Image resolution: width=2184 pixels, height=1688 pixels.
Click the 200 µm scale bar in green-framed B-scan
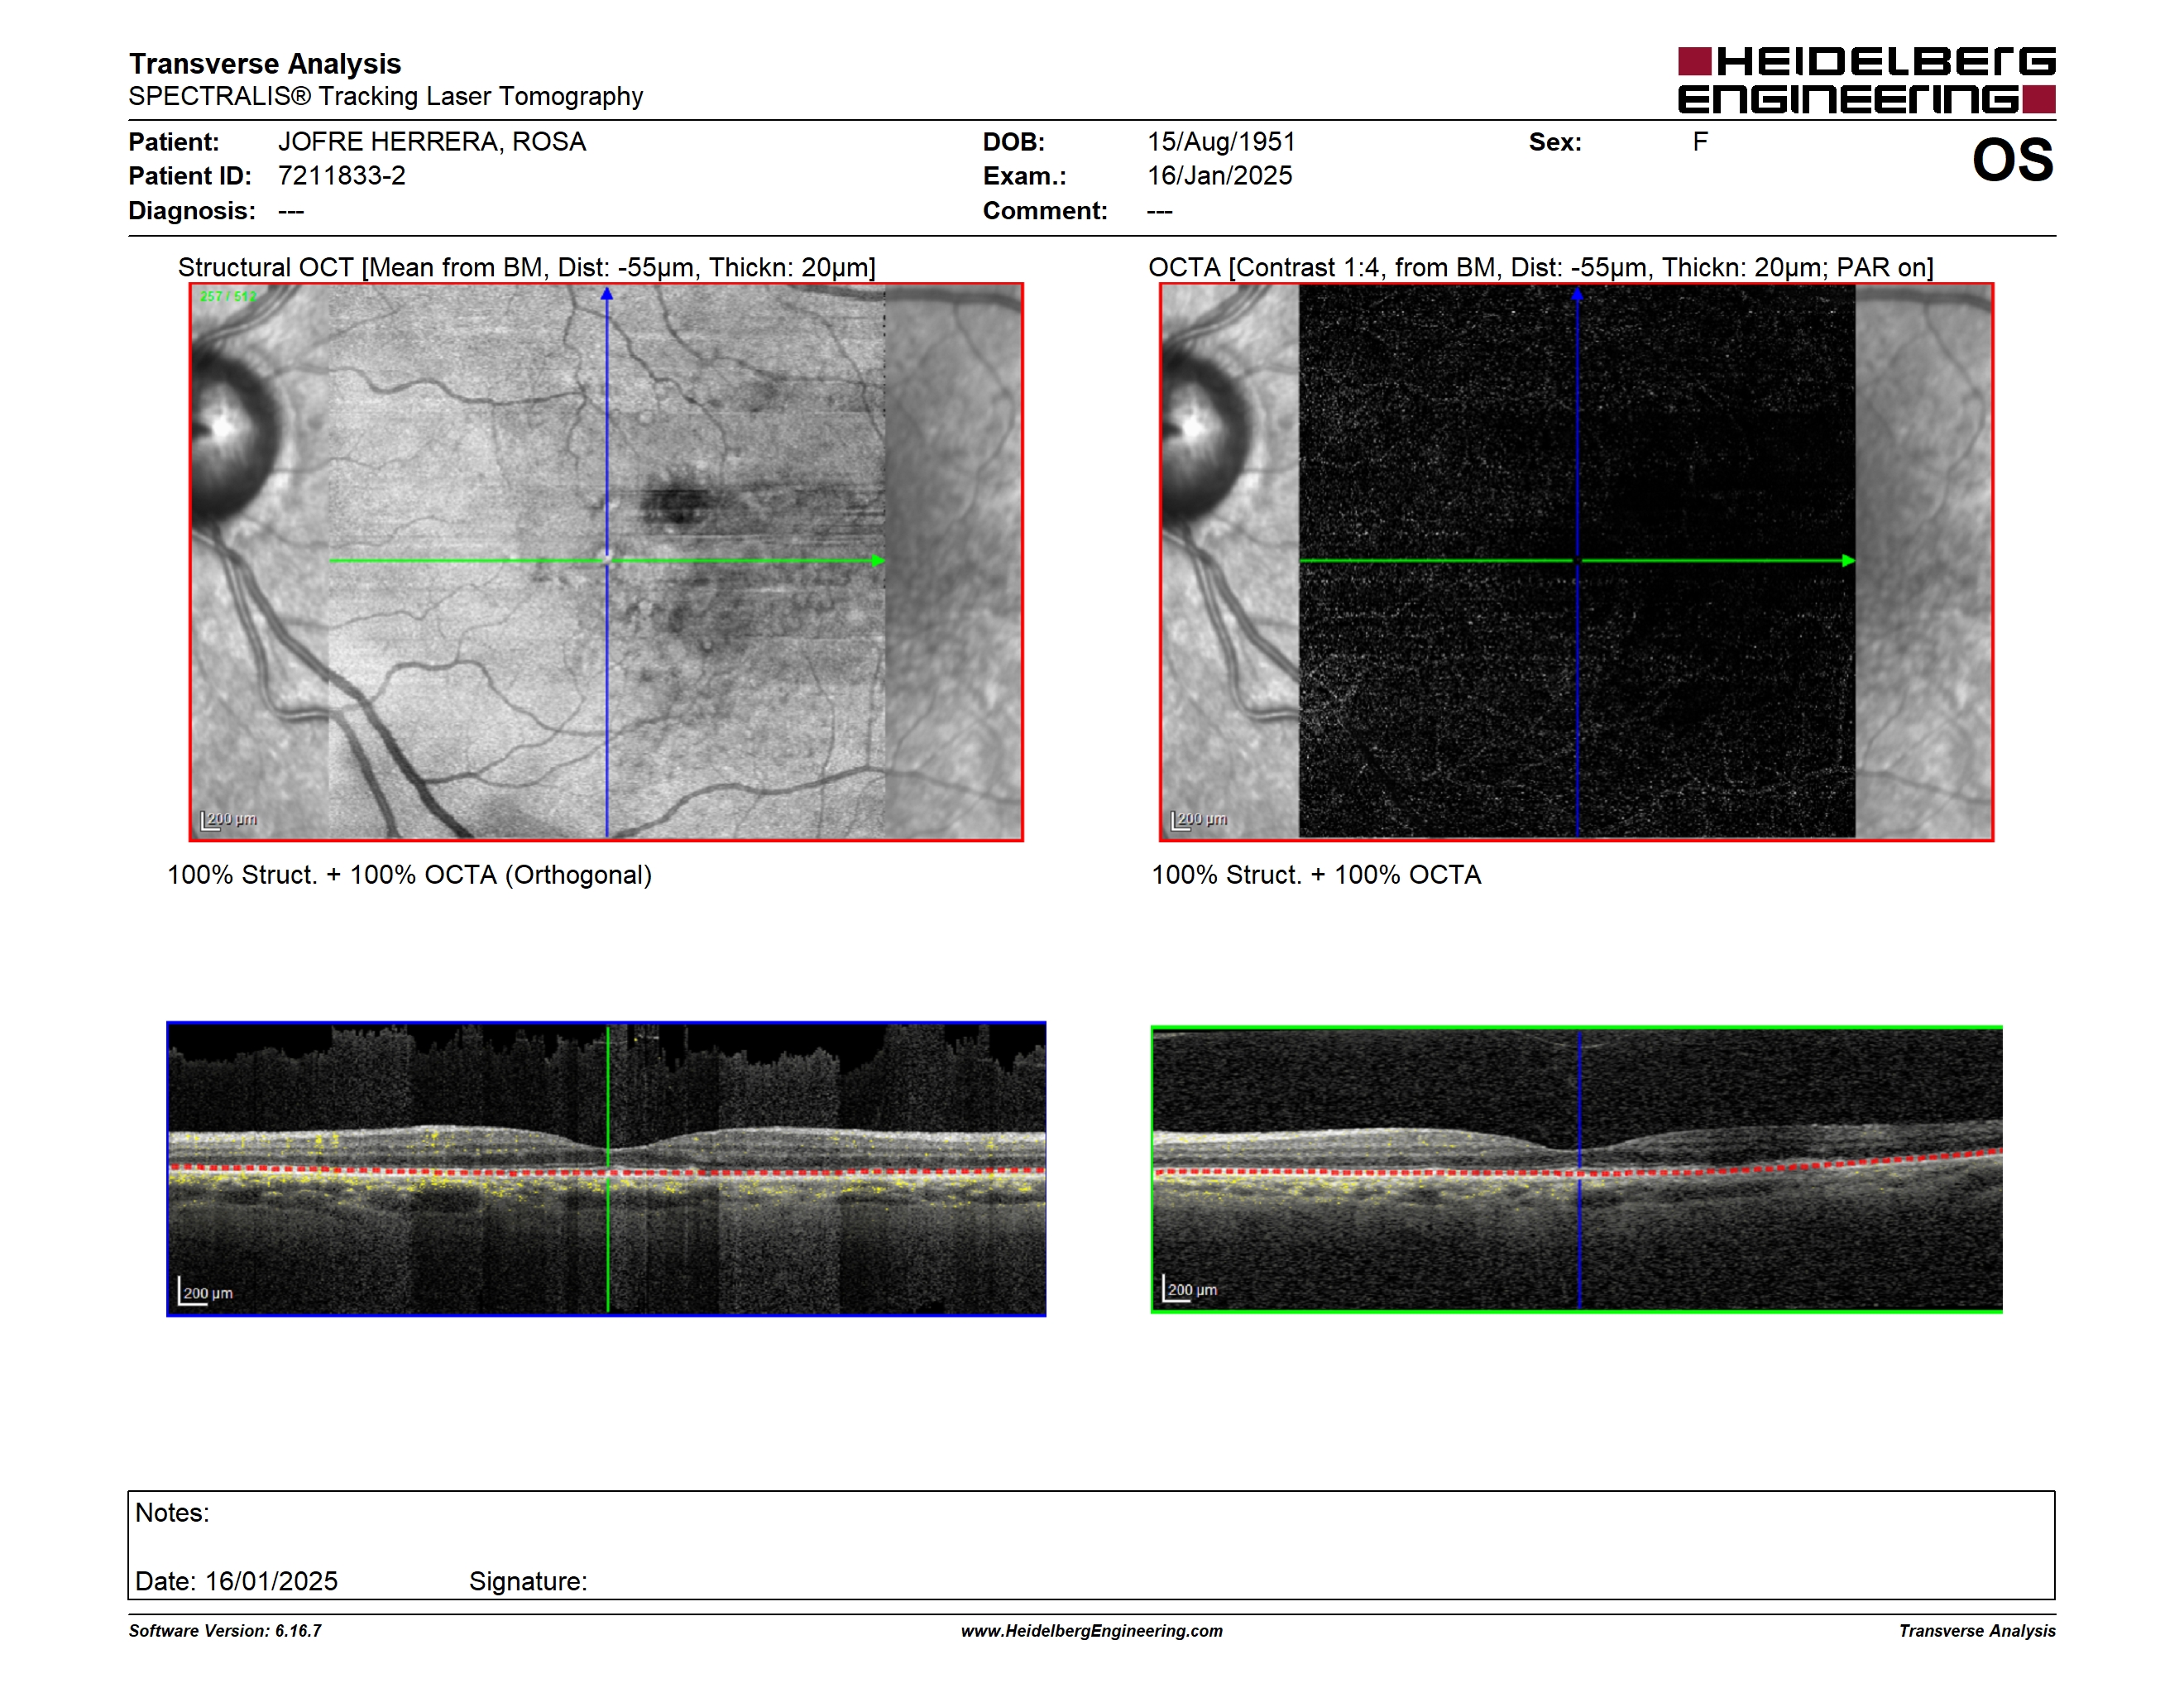point(1190,1288)
